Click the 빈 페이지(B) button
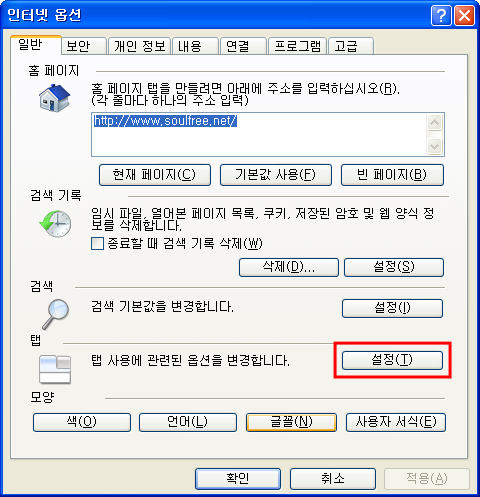 click(x=392, y=175)
